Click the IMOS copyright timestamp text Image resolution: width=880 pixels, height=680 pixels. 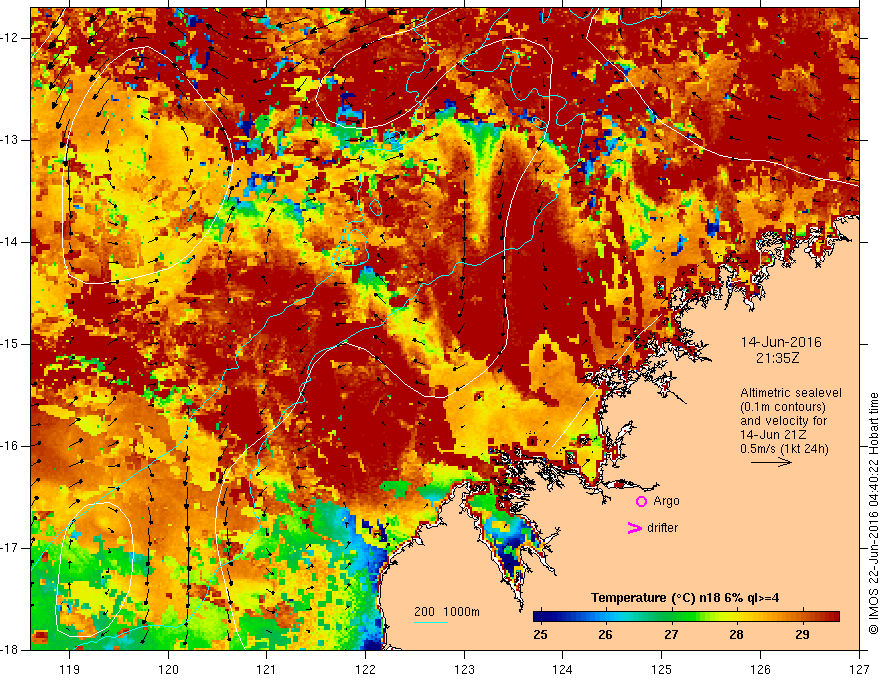click(873, 513)
